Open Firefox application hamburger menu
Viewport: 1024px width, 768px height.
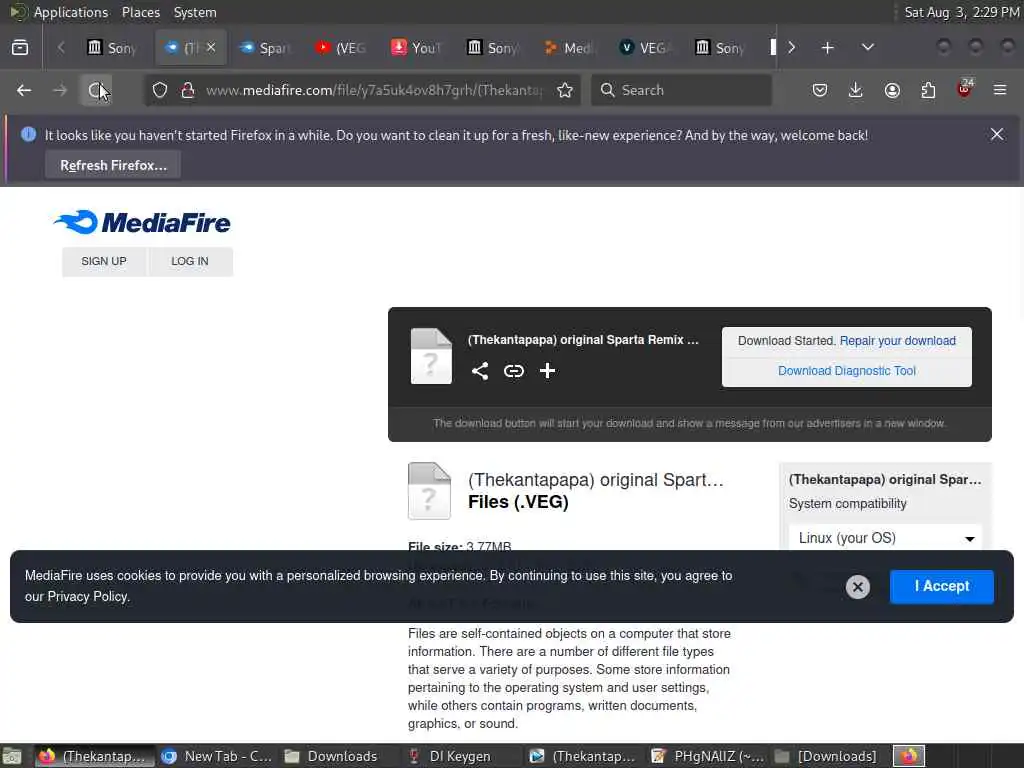(1000, 90)
